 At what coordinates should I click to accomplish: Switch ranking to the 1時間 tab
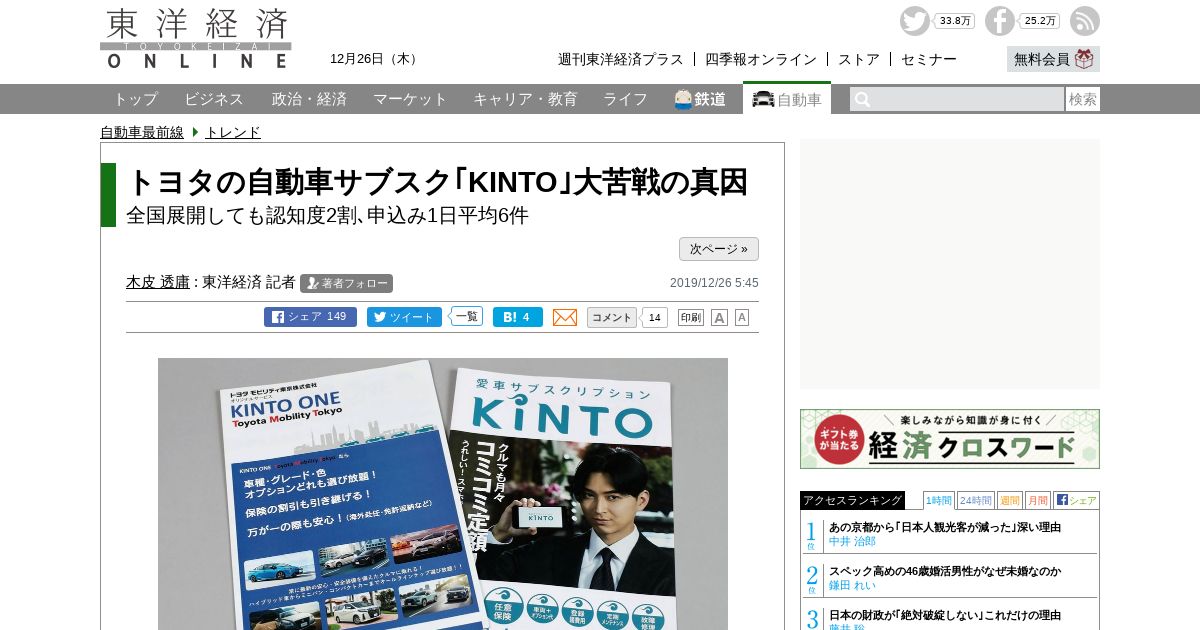939,500
